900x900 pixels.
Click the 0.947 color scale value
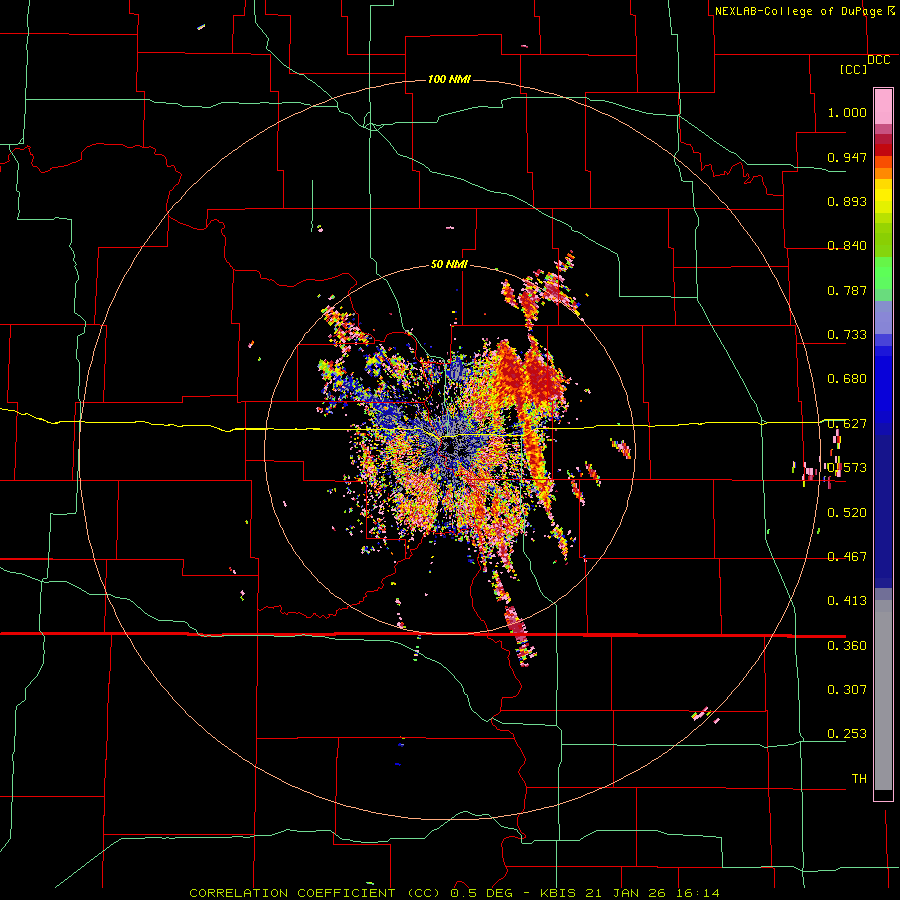click(847, 157)
